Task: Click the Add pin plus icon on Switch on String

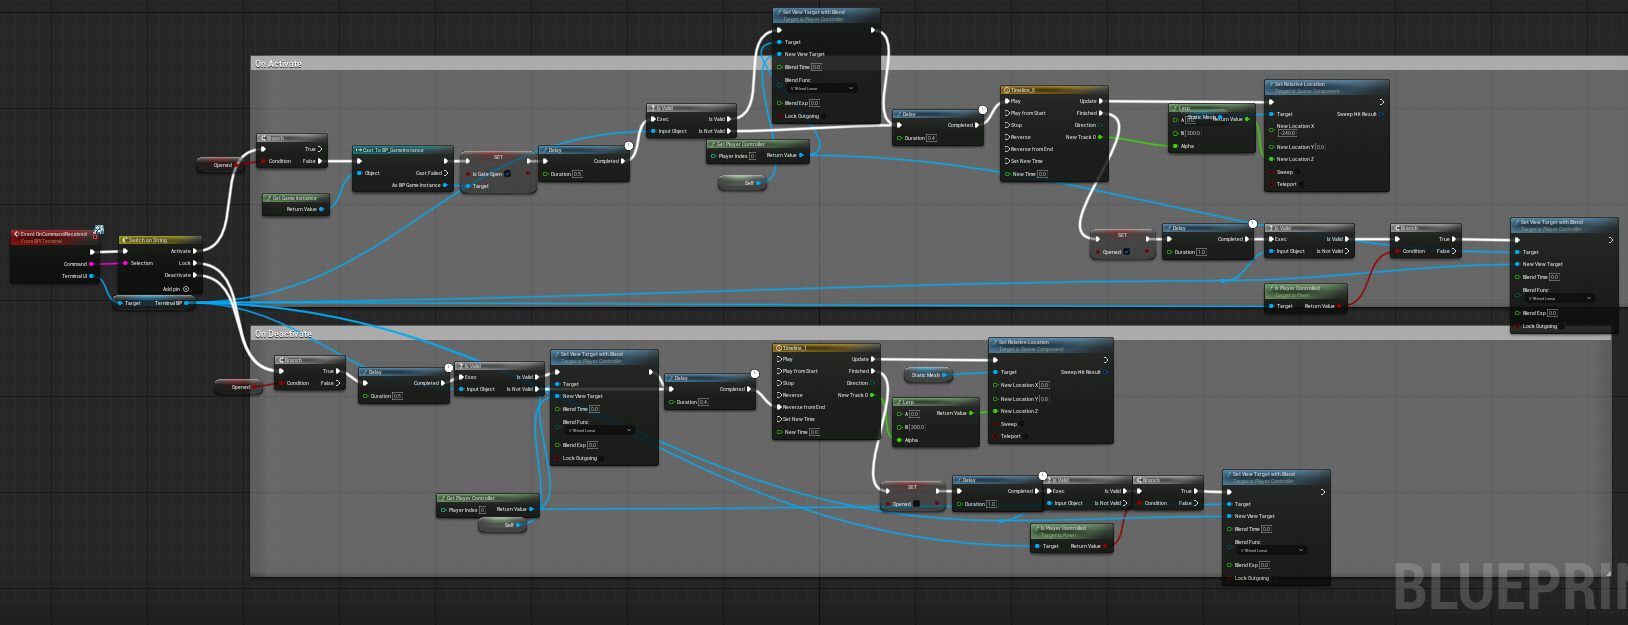Action: click(x=186, y=289)
